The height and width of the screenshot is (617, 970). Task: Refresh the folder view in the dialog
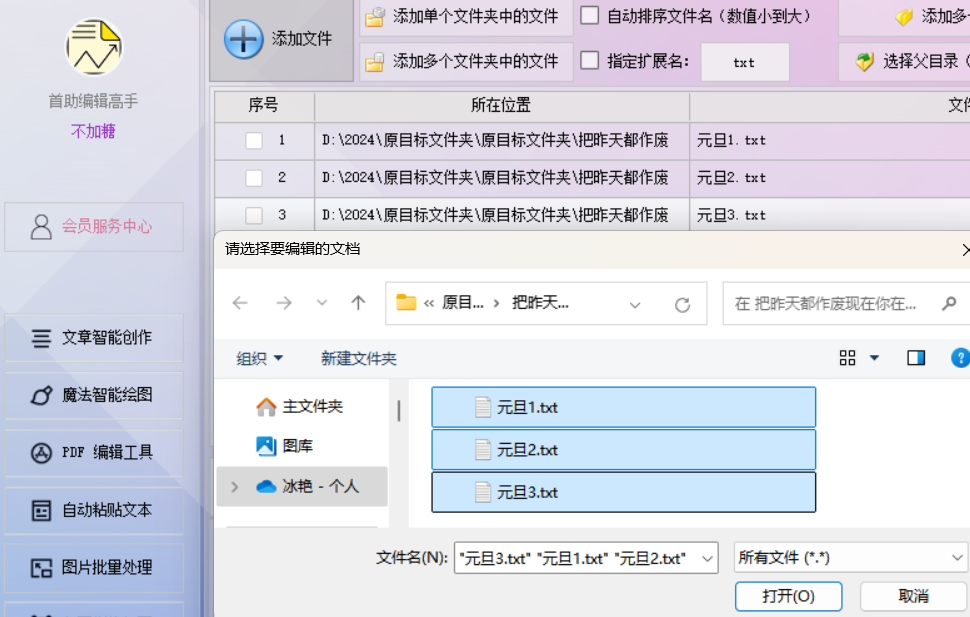click(x=682, y=304)
